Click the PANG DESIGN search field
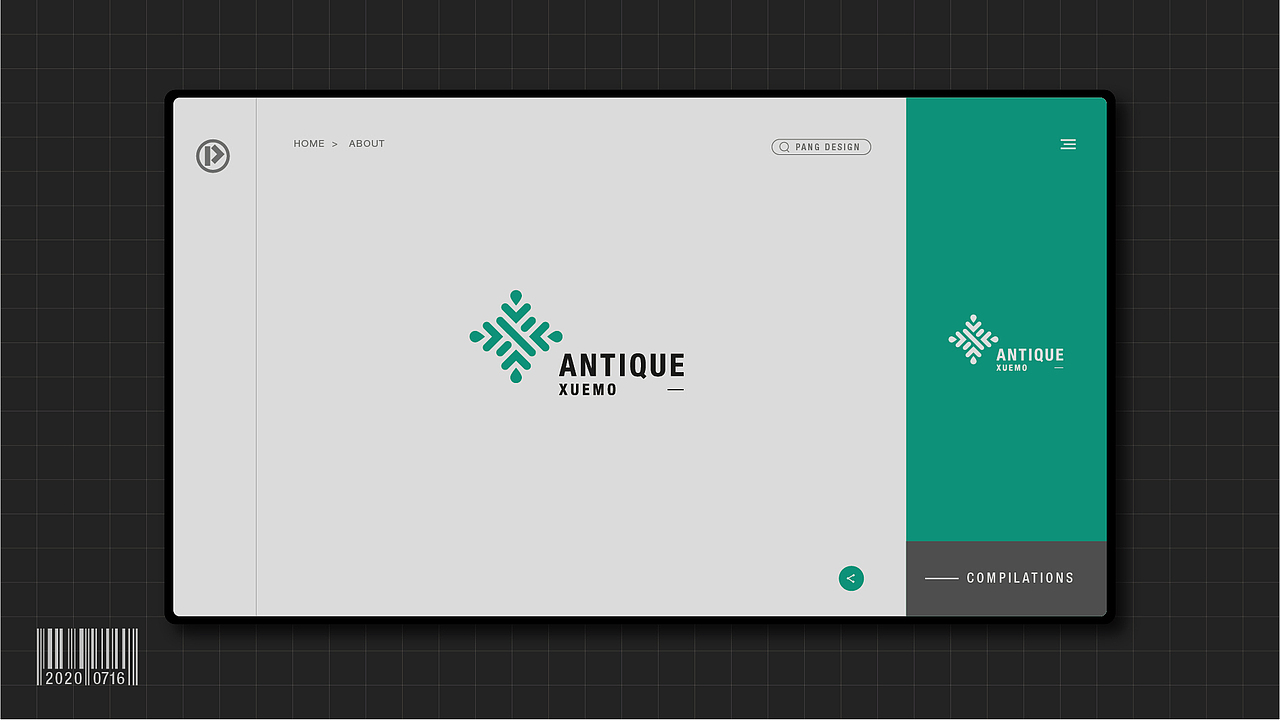The image size is (1280, 720). pos(821,147)
